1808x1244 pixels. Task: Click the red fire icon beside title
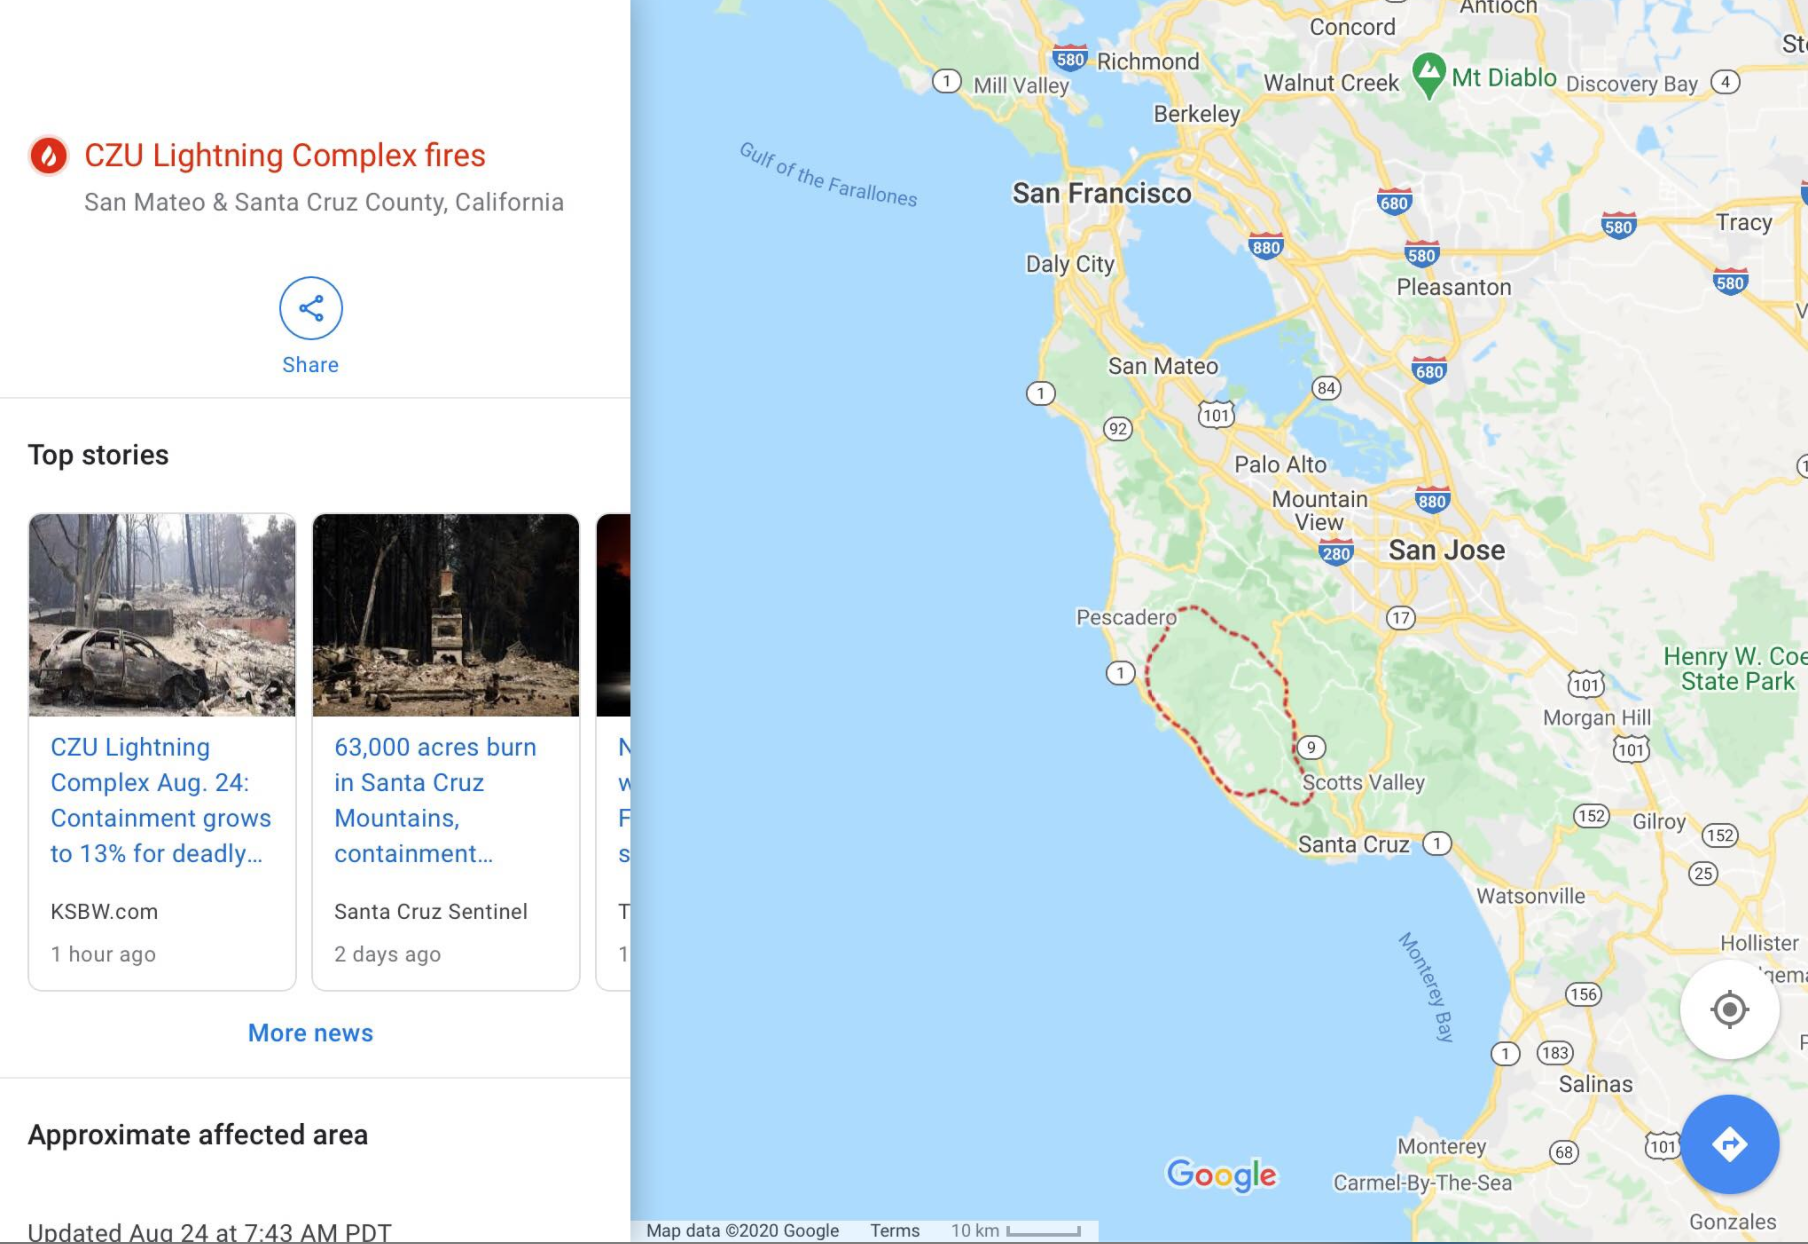coord(48,156)
